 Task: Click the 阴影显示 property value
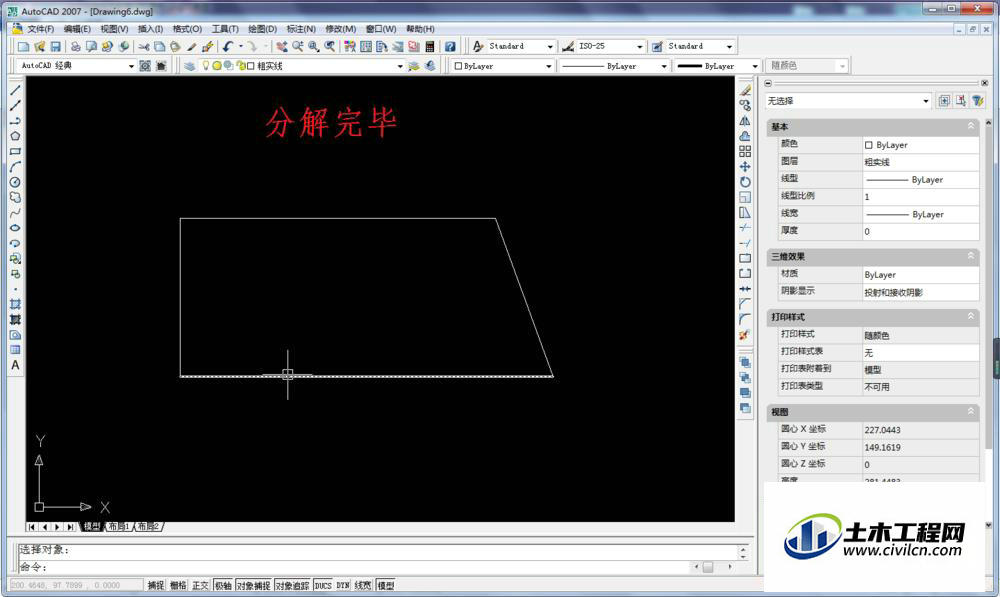click(920, 292)
